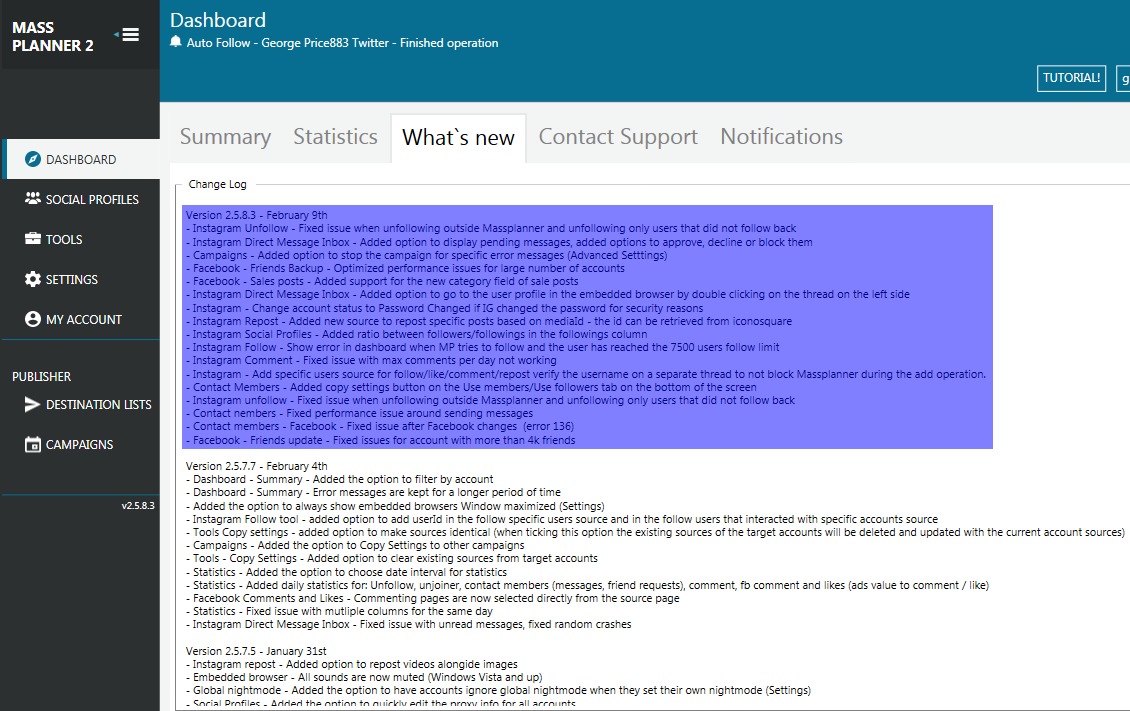Click the notification bell icon
The height and width of the screenshot is (711, 1130).
(x=177, y=43)
